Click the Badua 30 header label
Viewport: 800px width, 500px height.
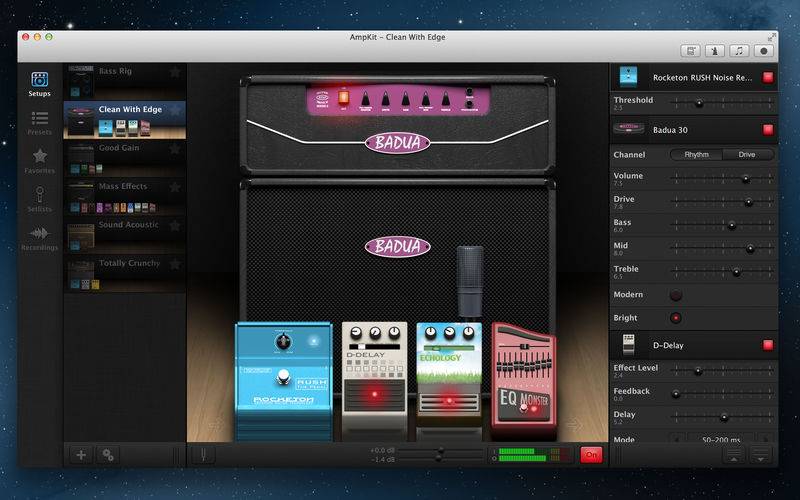[670, 130]
